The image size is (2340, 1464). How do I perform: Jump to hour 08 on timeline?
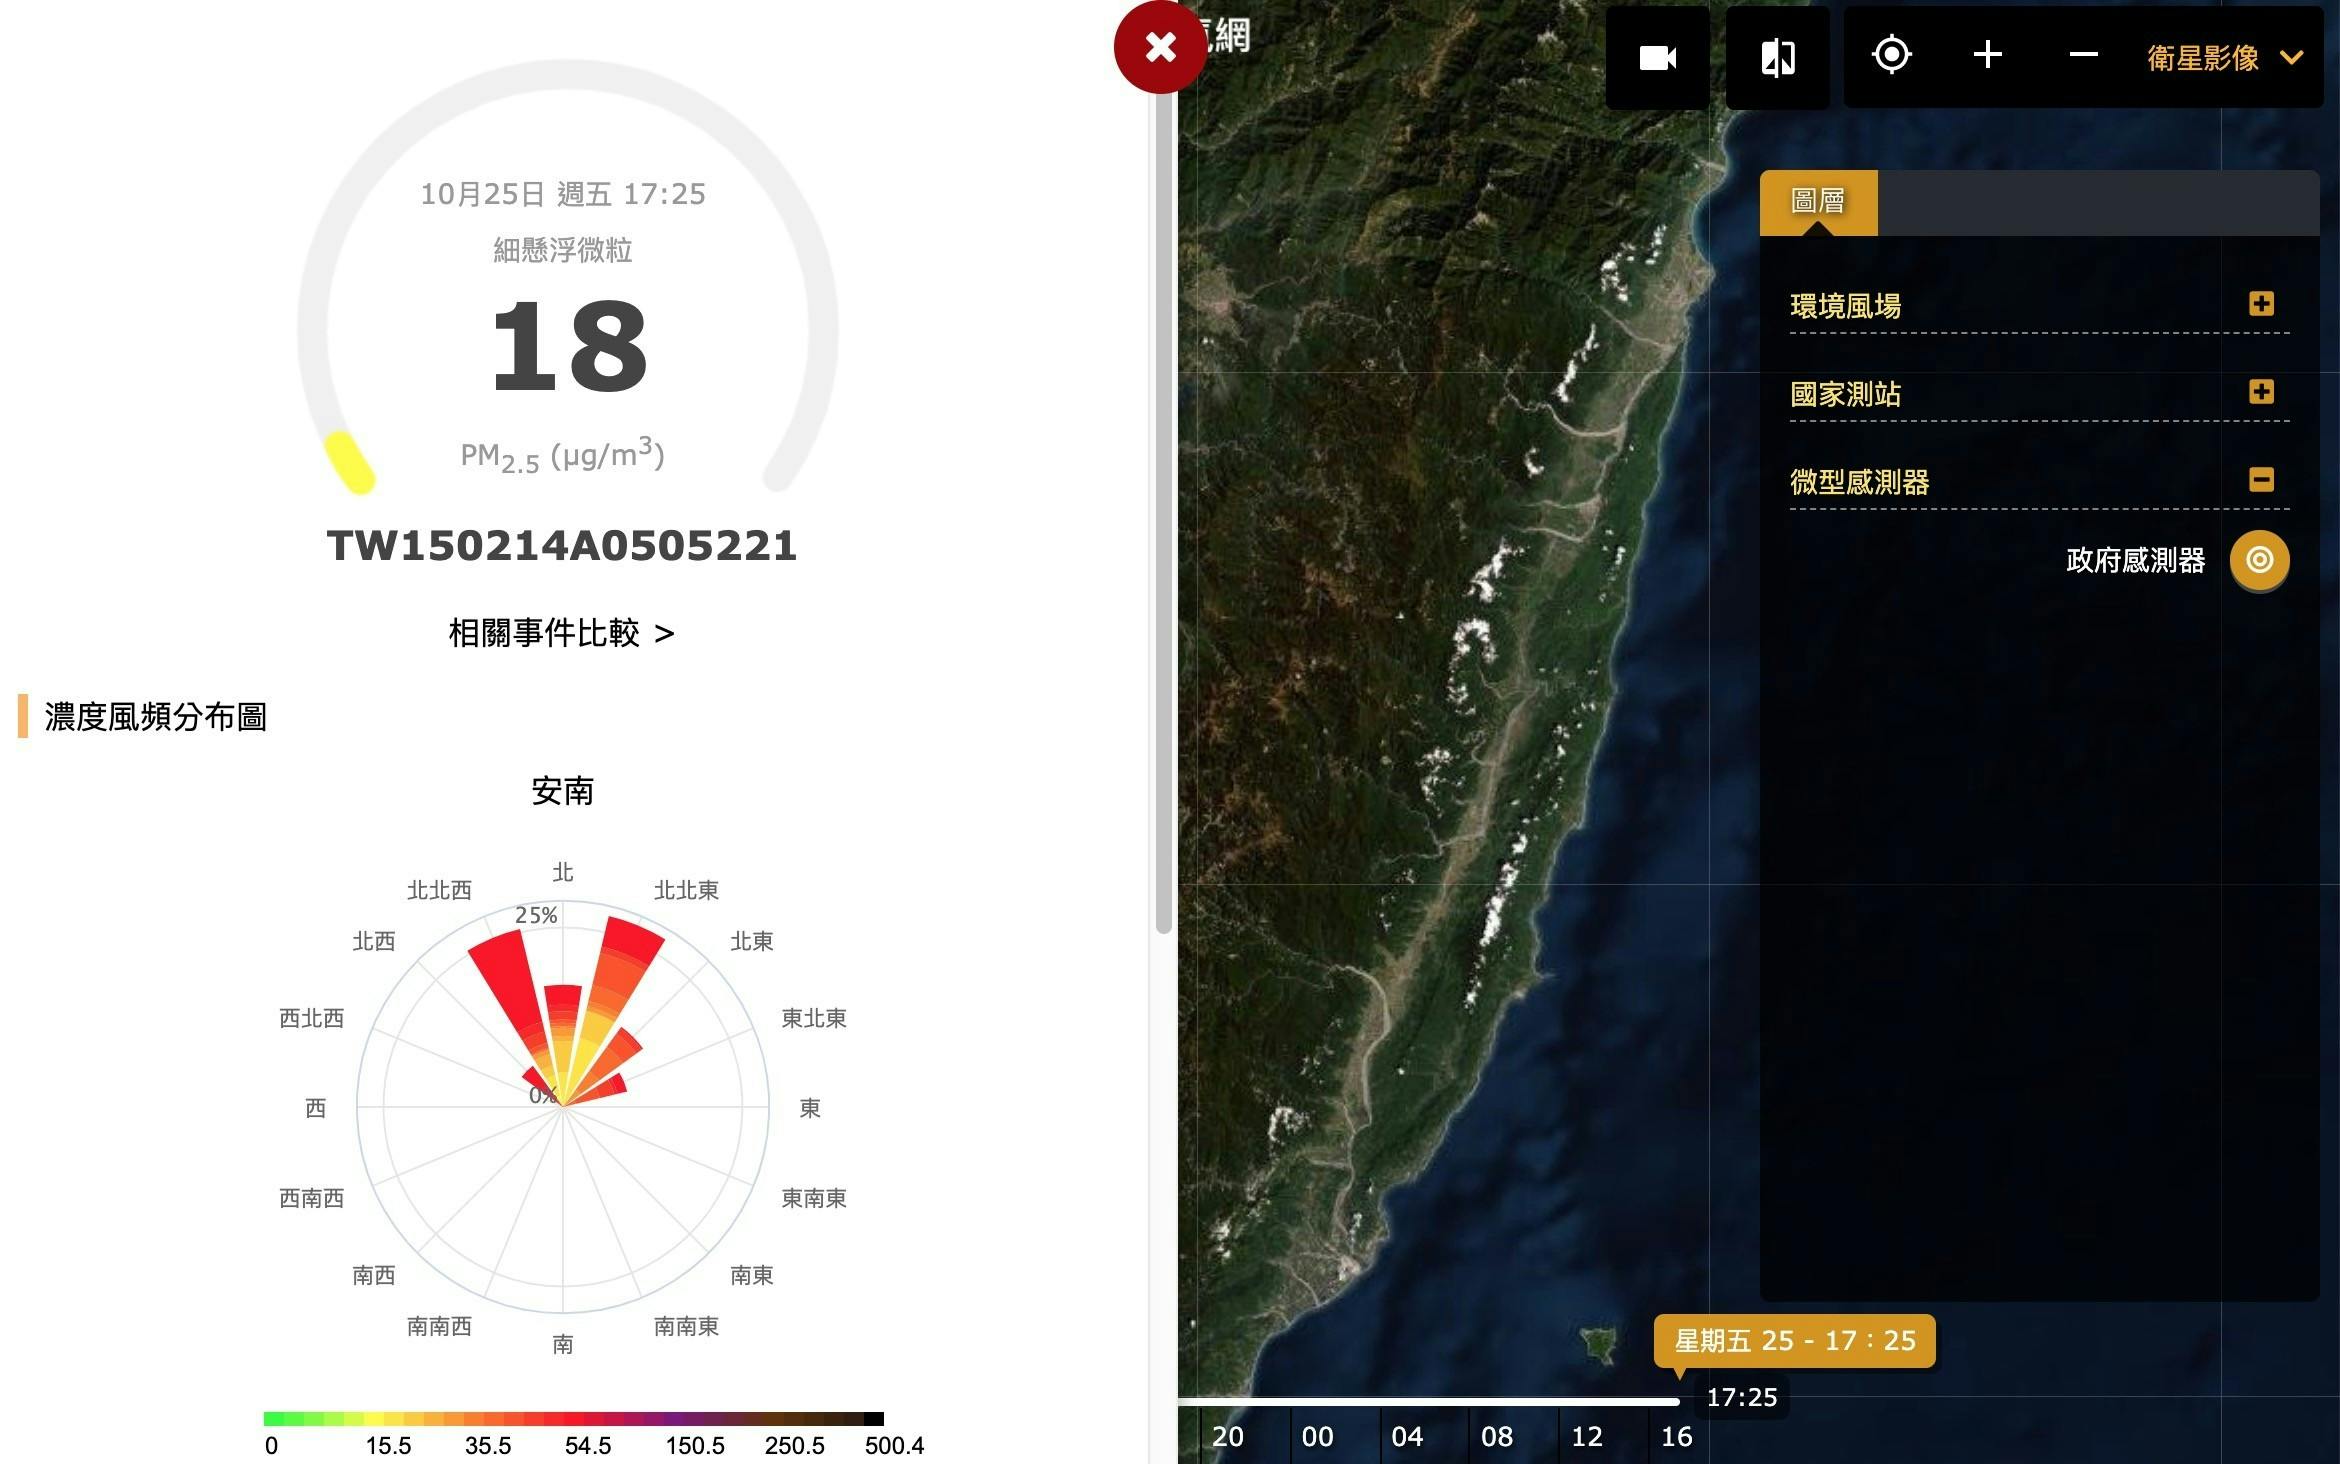[1496, 1437]
